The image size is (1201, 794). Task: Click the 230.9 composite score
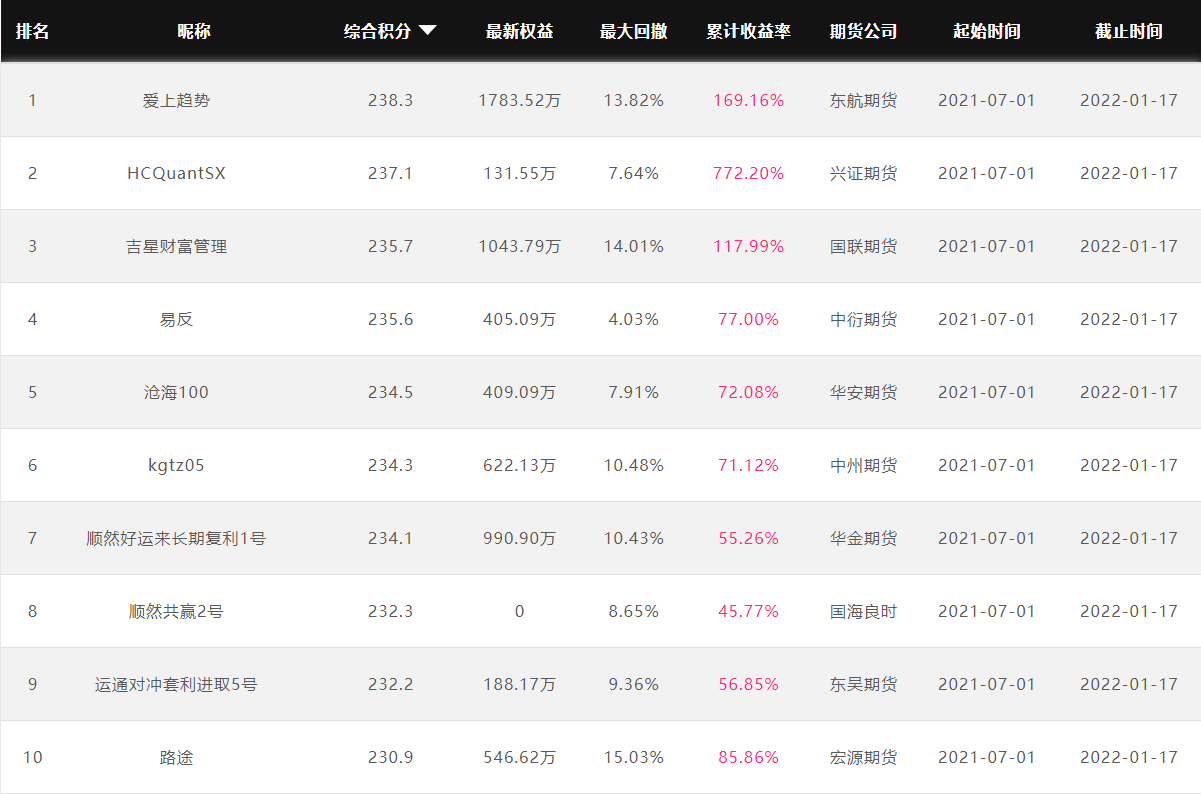click(x=390, y=757)
